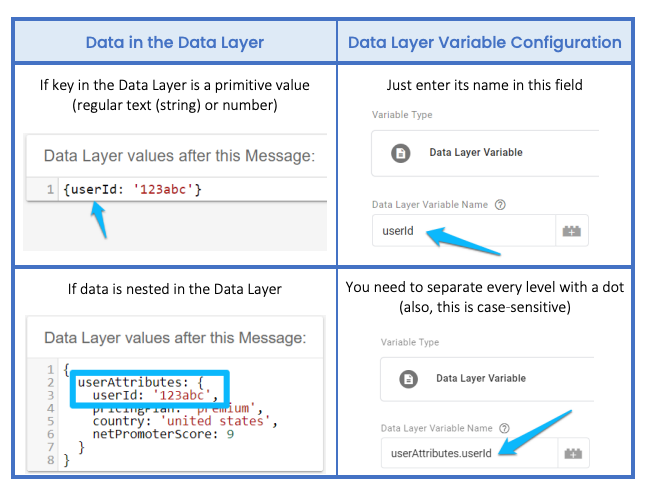Click the netPromoterScore: 9 code line
The width and height of the screenshot is (659, 496).
pos(163,434)
